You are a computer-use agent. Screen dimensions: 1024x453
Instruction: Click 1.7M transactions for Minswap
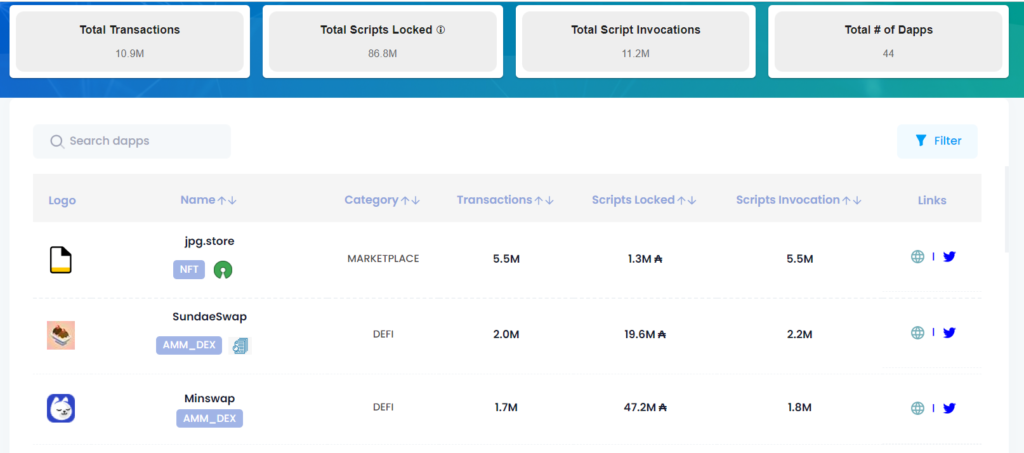pyautogui.click(x=506, y=407)
